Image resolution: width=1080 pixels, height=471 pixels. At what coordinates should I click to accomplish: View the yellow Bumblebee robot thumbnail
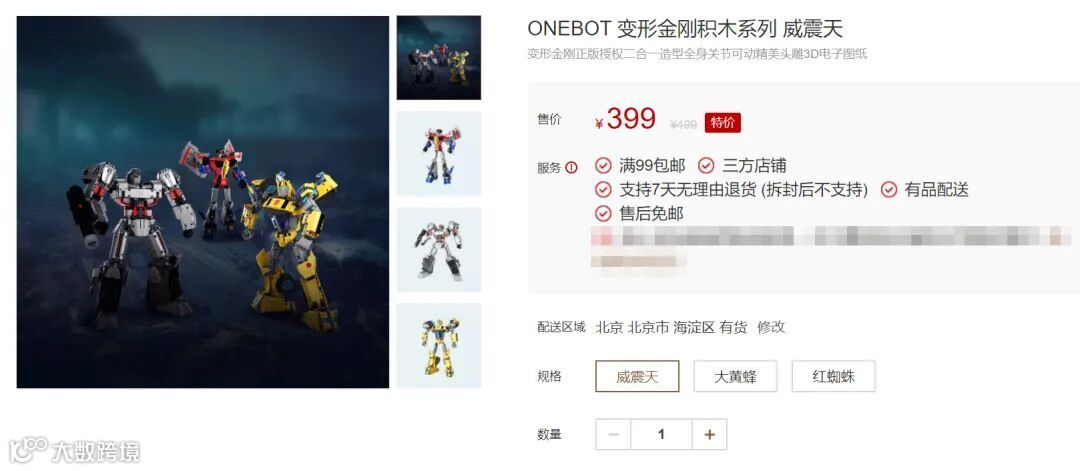[439, 346]
